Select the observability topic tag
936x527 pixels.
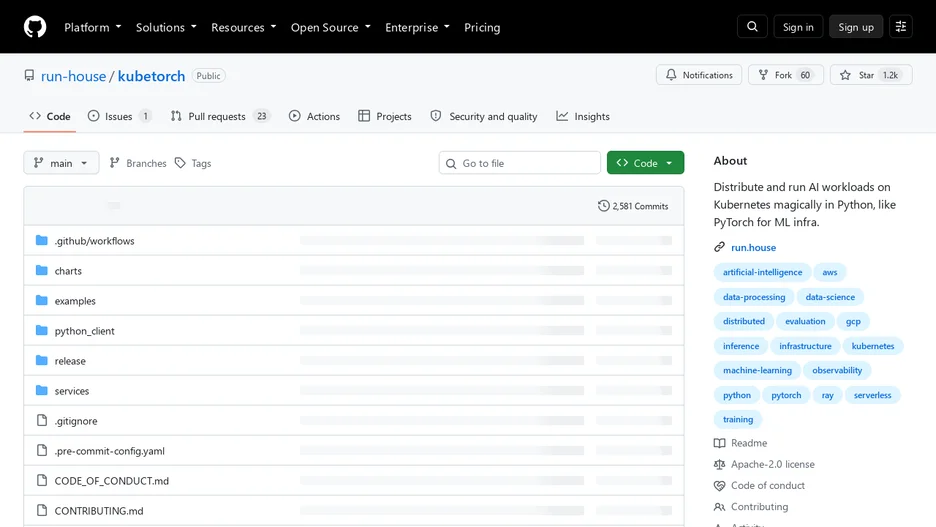837,371
